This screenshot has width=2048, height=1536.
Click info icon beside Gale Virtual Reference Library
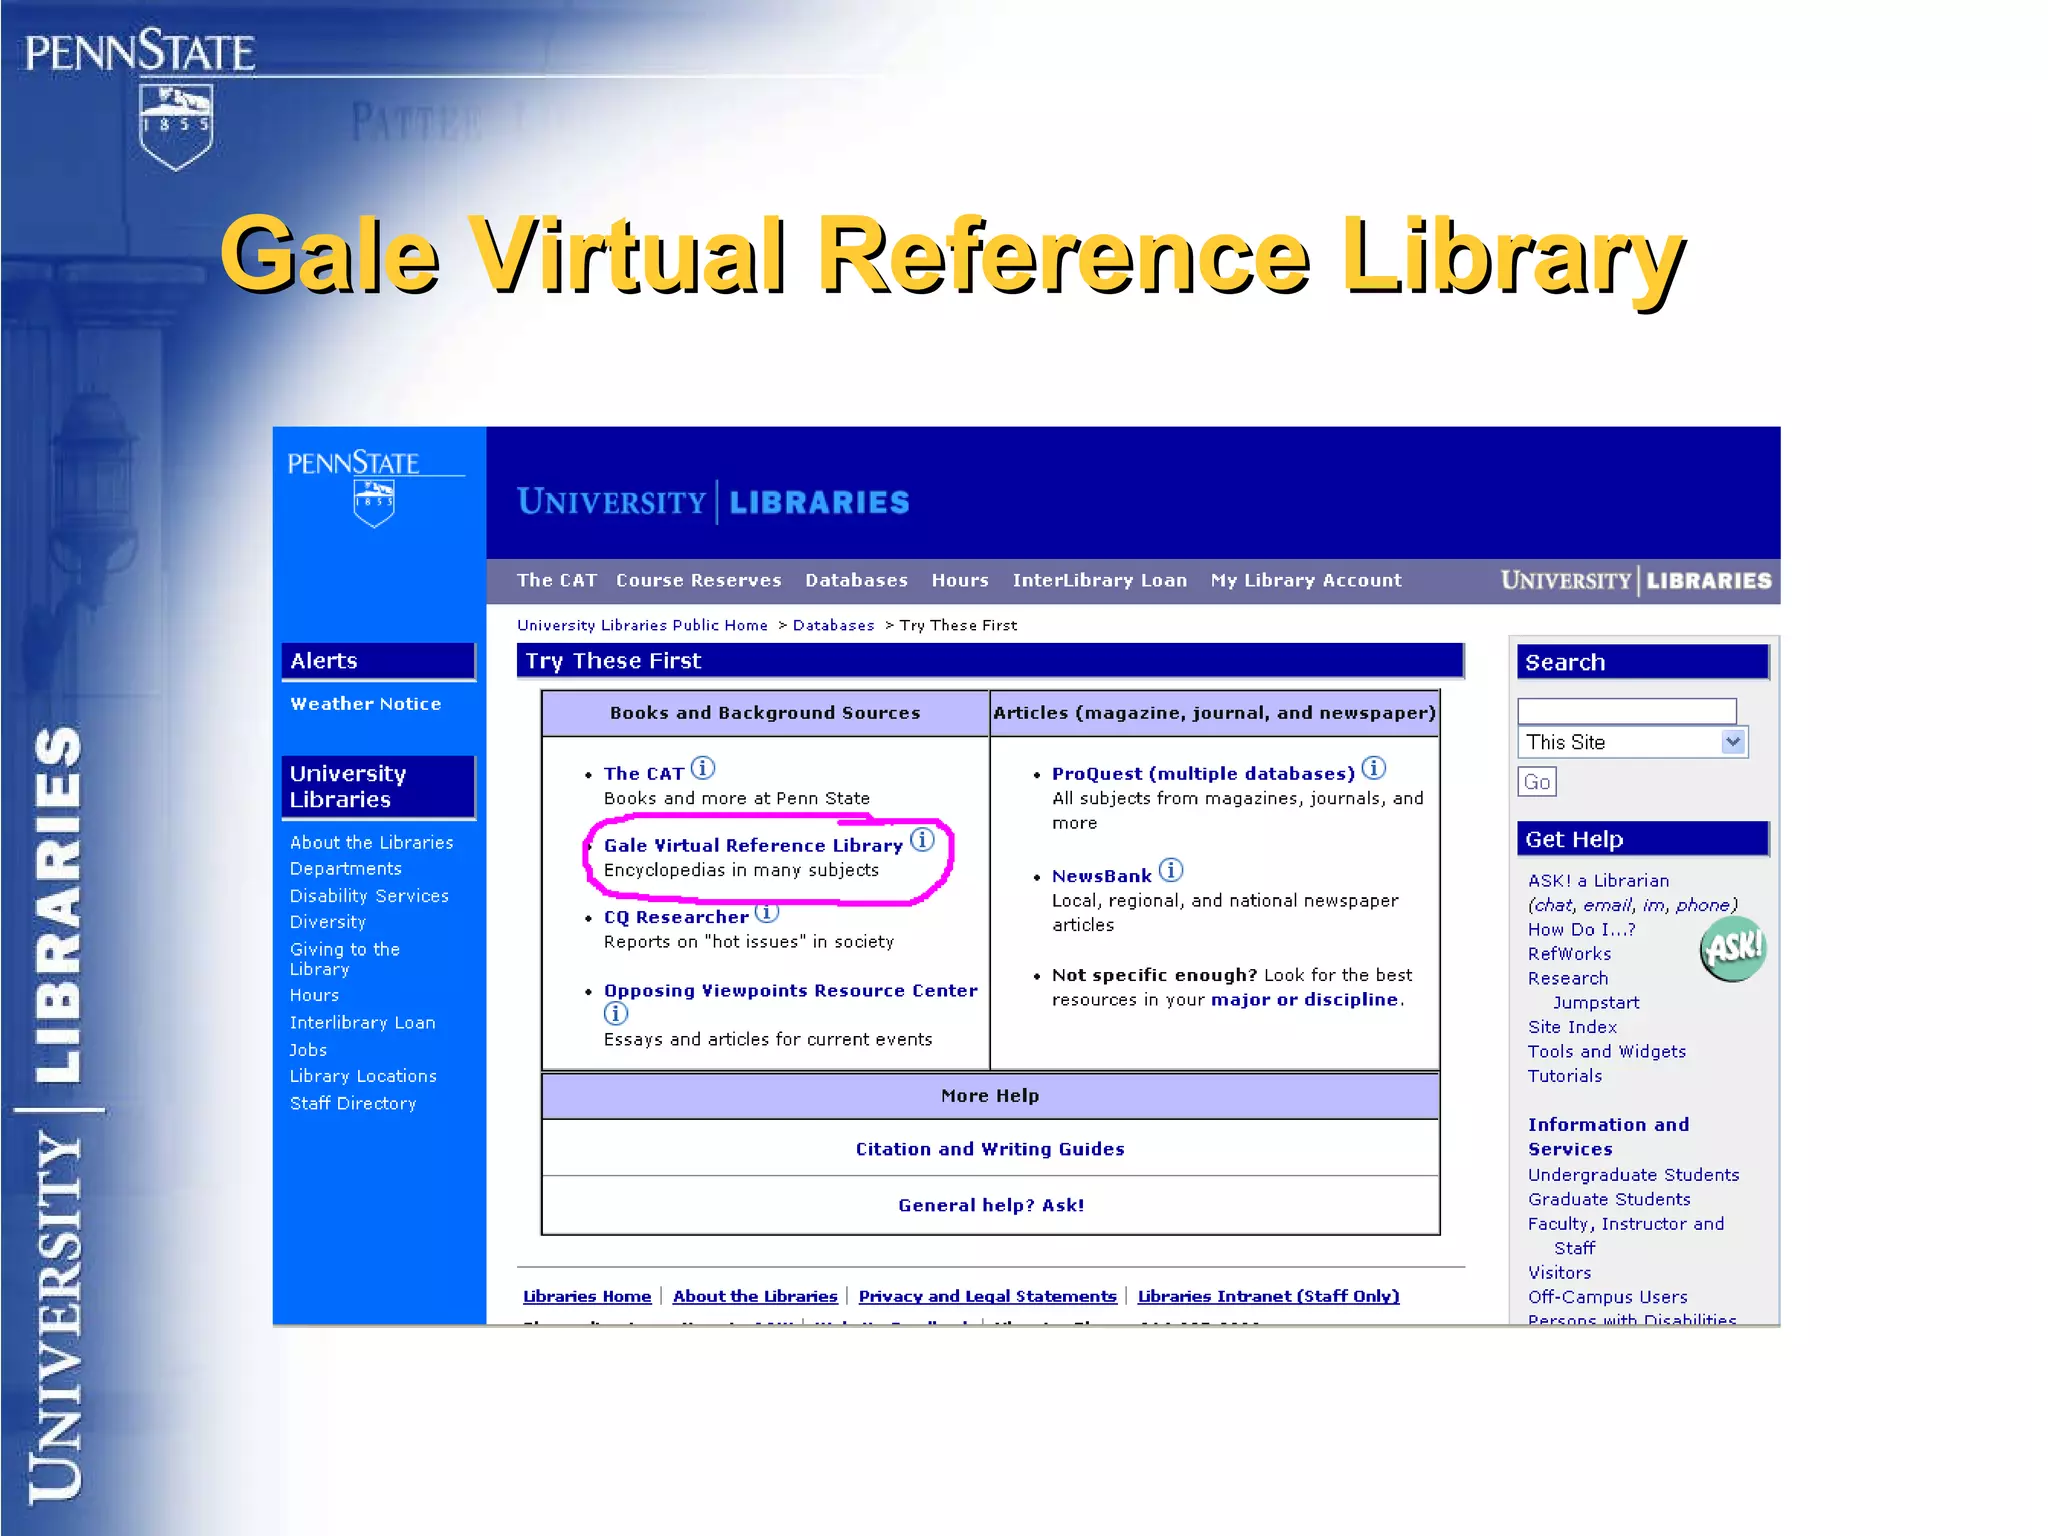pyautogui.click(x=922, y=839)
